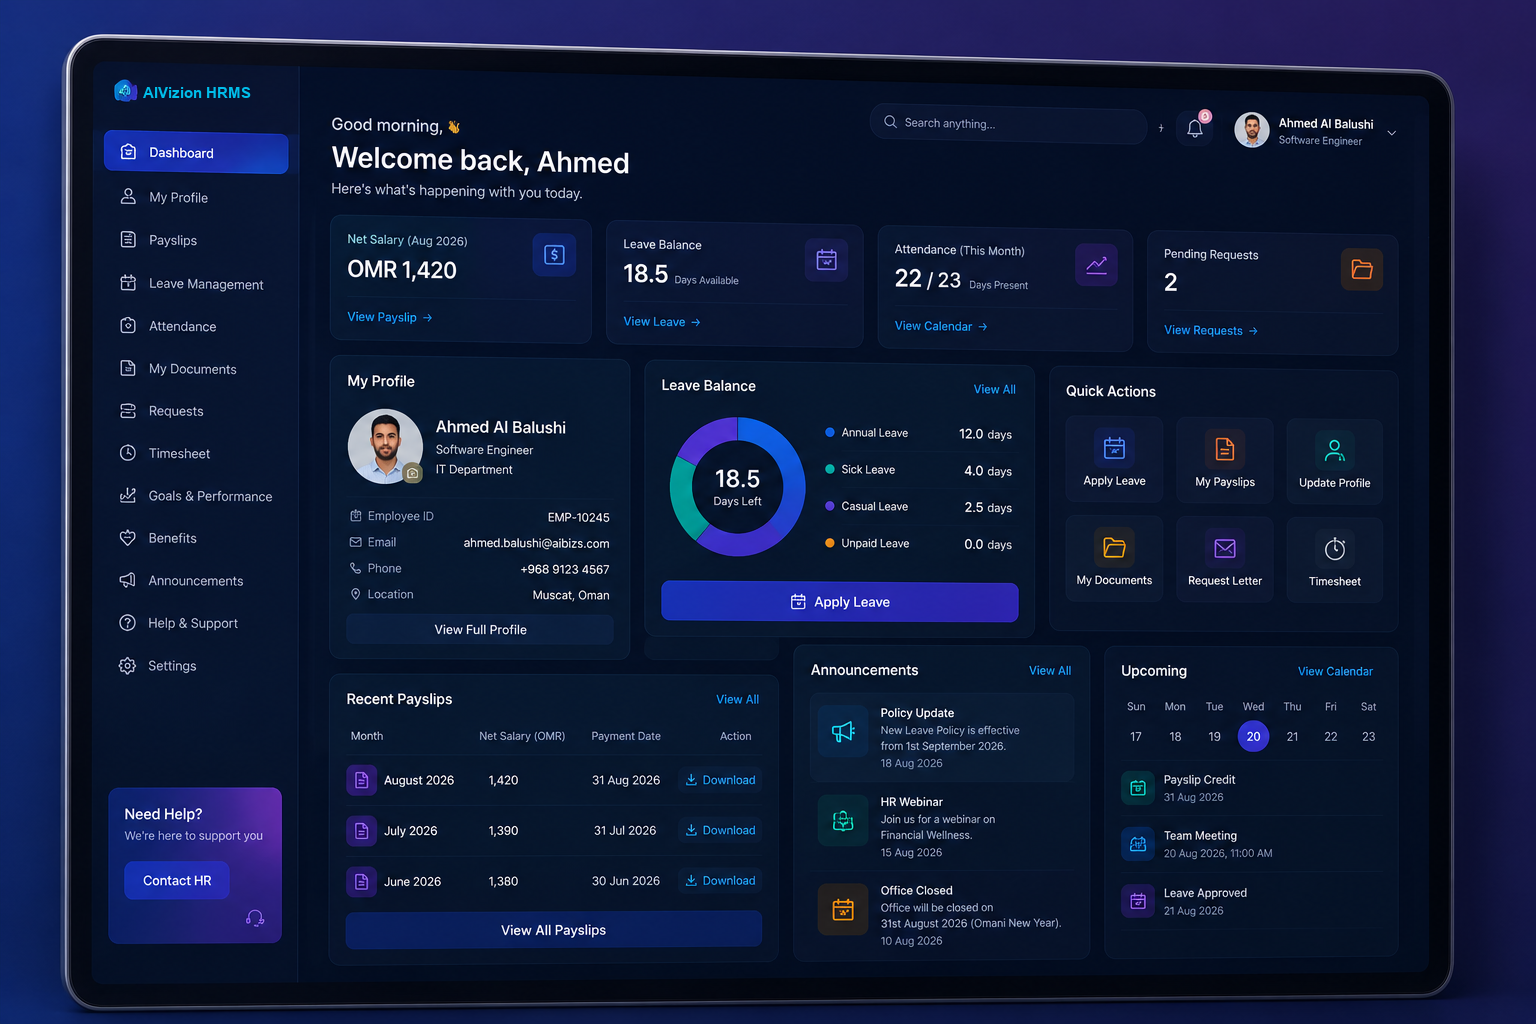Open View Calendar in Upcoming panel
This screenshot has height=1024, width=1536.
click(x=1335, y=671)
